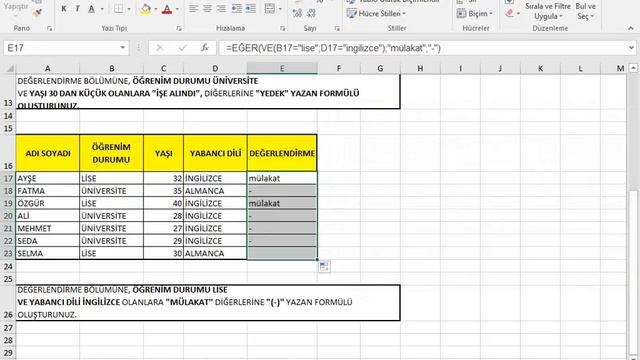Click the Name Box showing E17
Image resolution: width=640 pixels, height=360 pixels.
pos(61,48)
